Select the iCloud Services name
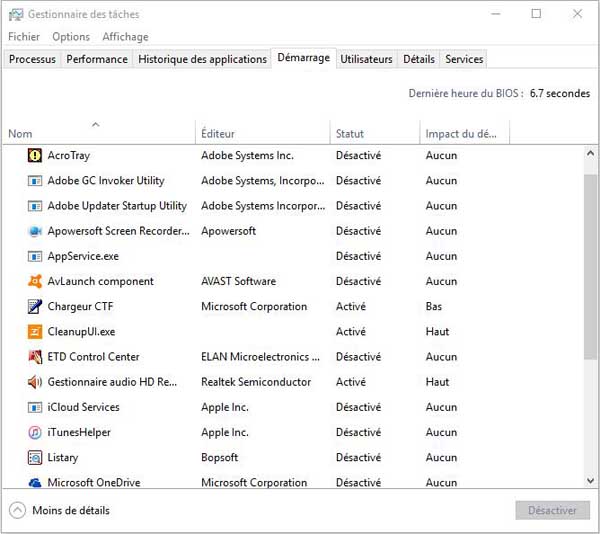Viewport: 600px width, 534px height. 83,407
